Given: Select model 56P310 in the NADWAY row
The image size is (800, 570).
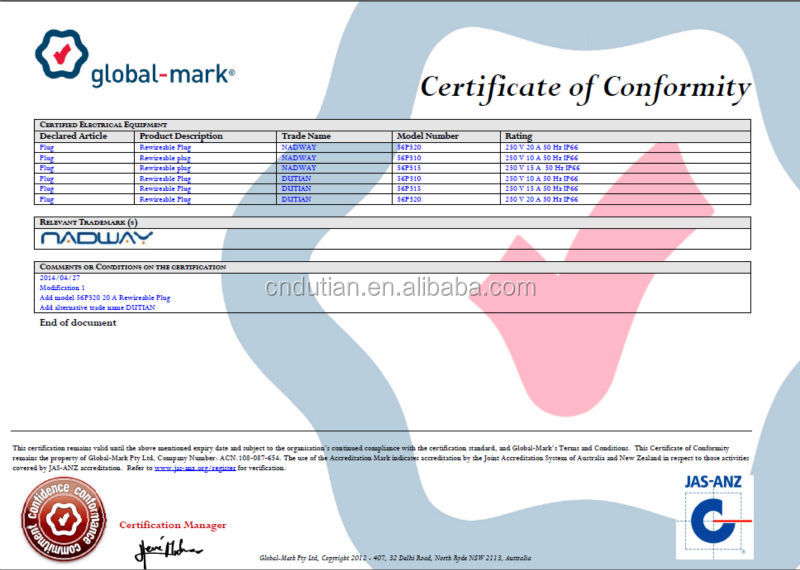Looking at the screenshot, I should click(409, 158).
